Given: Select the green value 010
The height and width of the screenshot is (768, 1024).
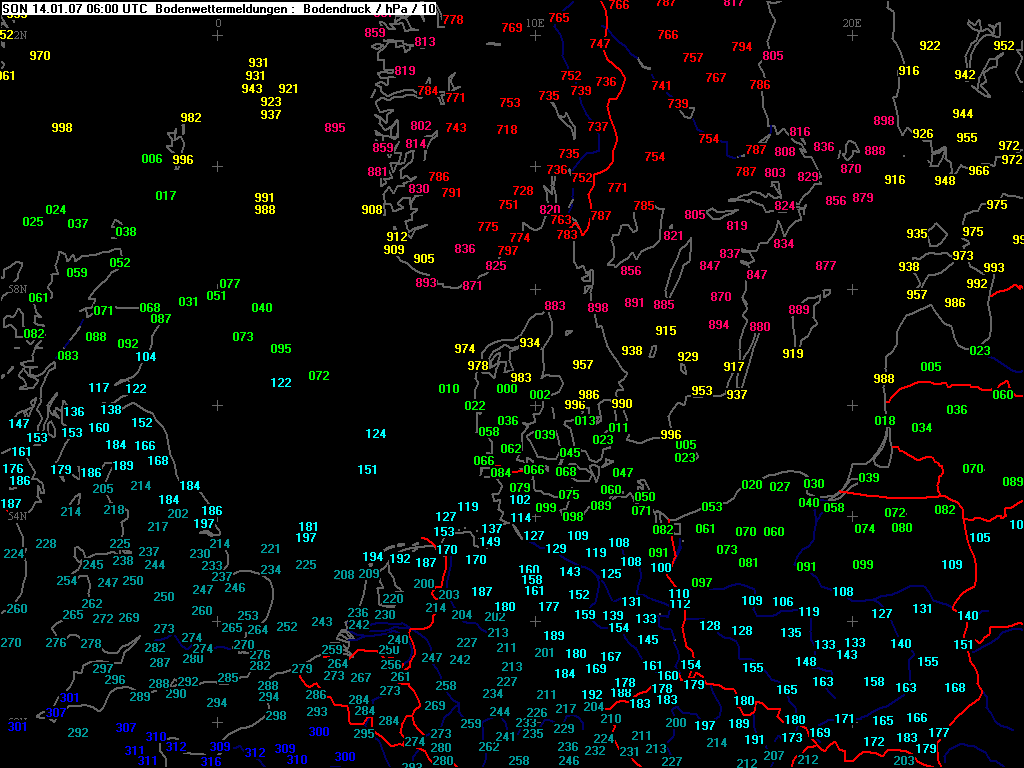Looking at the screenshot, I should (x=449, y=389).
